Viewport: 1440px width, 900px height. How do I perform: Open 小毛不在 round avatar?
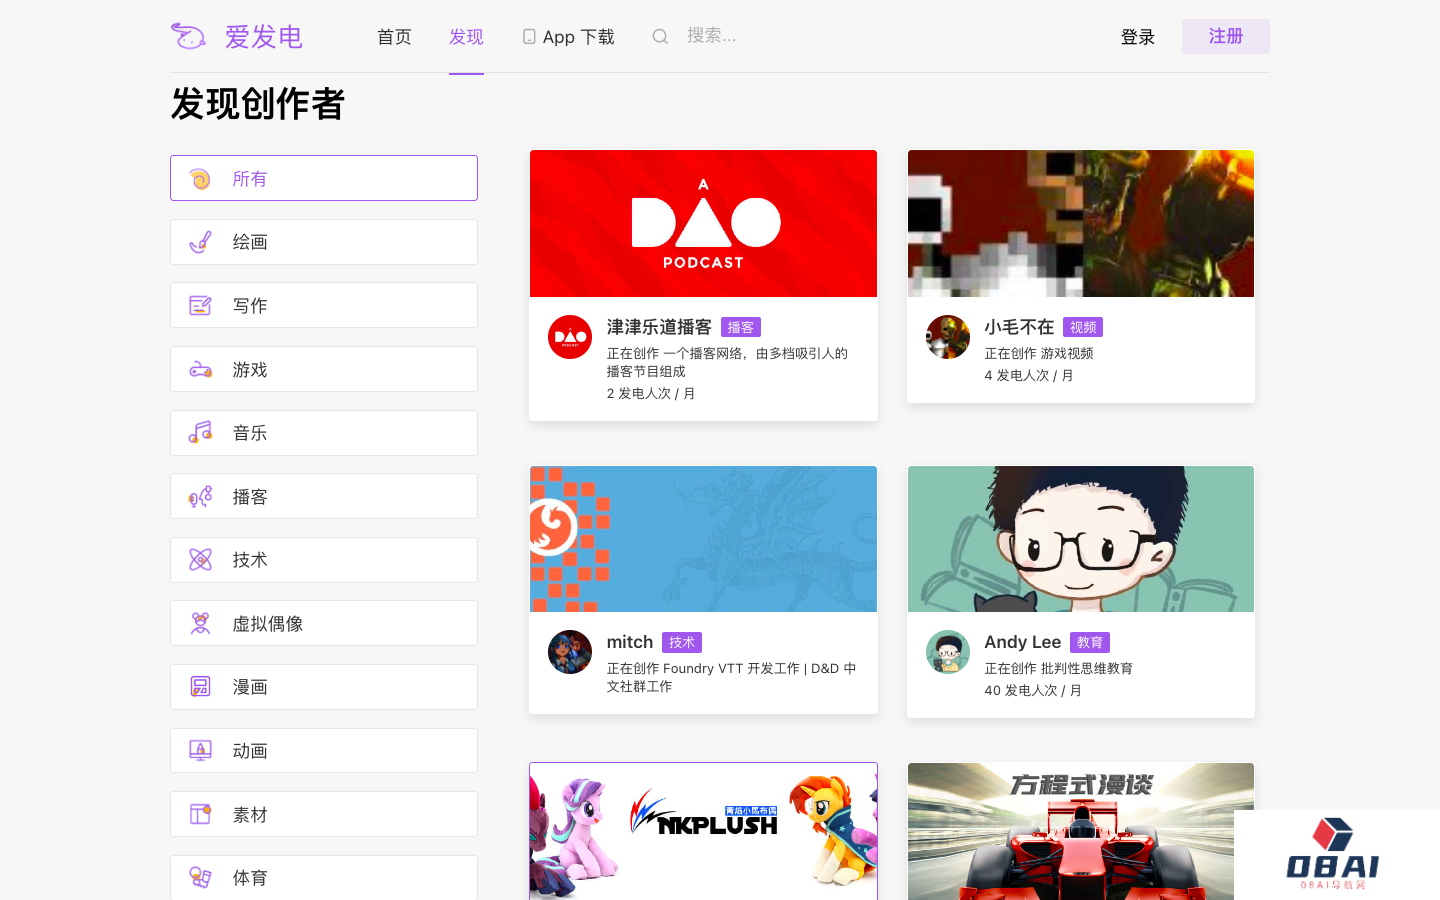click(x=948, y=337)
